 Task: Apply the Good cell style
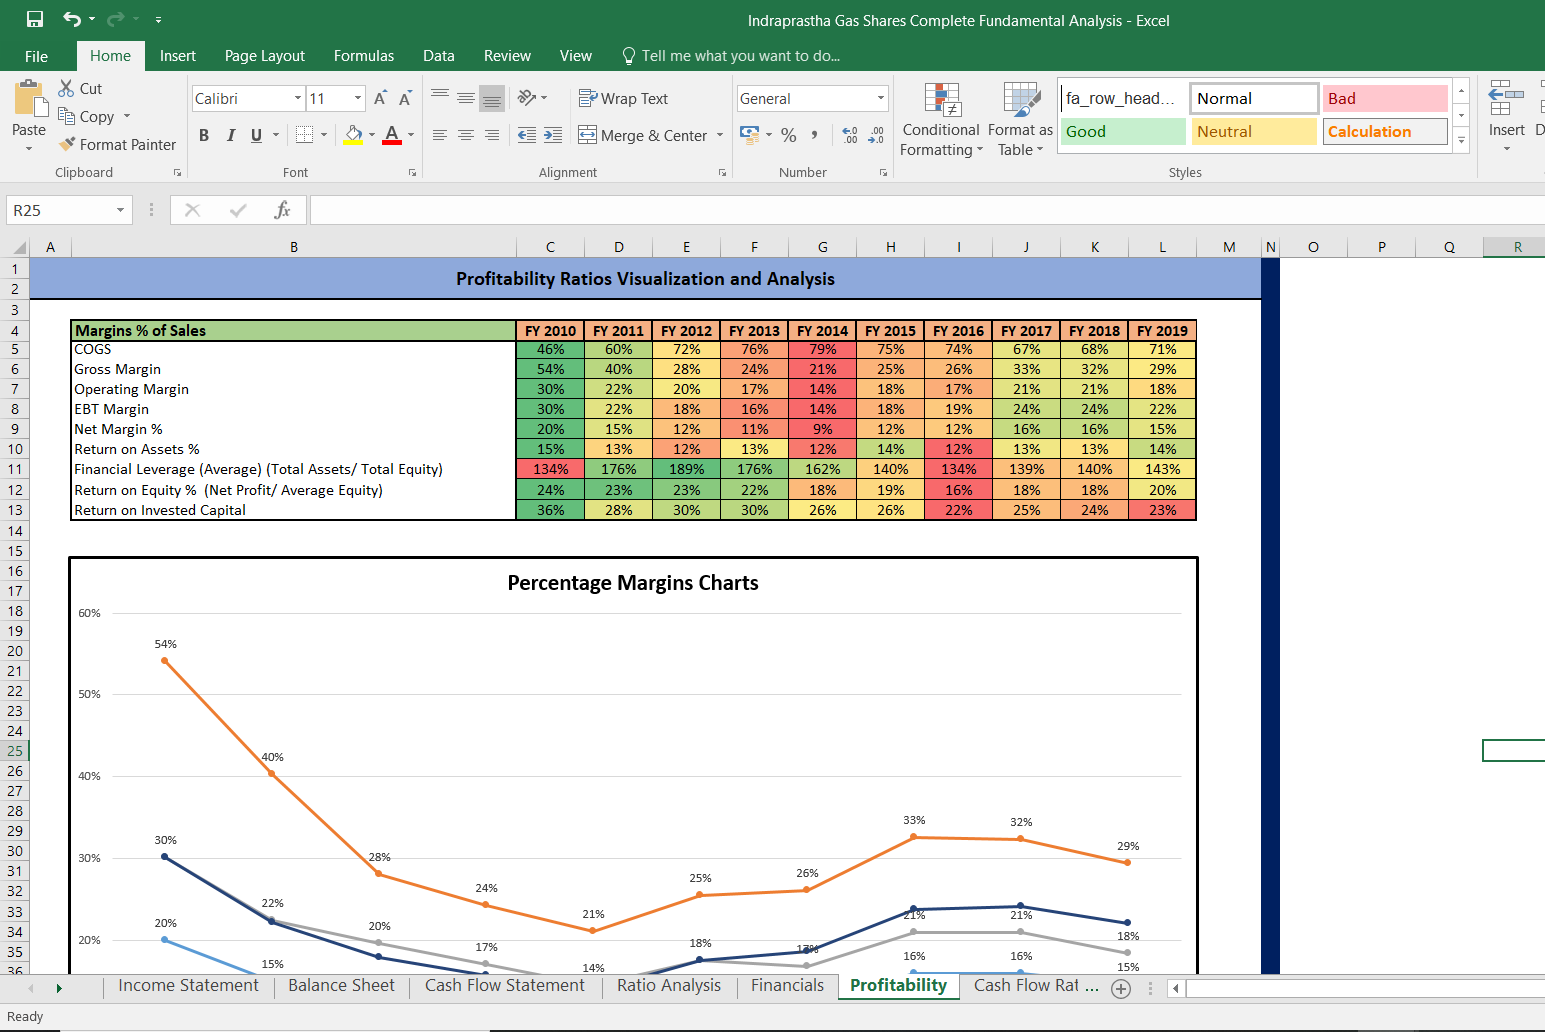(x=1123, y=131)
